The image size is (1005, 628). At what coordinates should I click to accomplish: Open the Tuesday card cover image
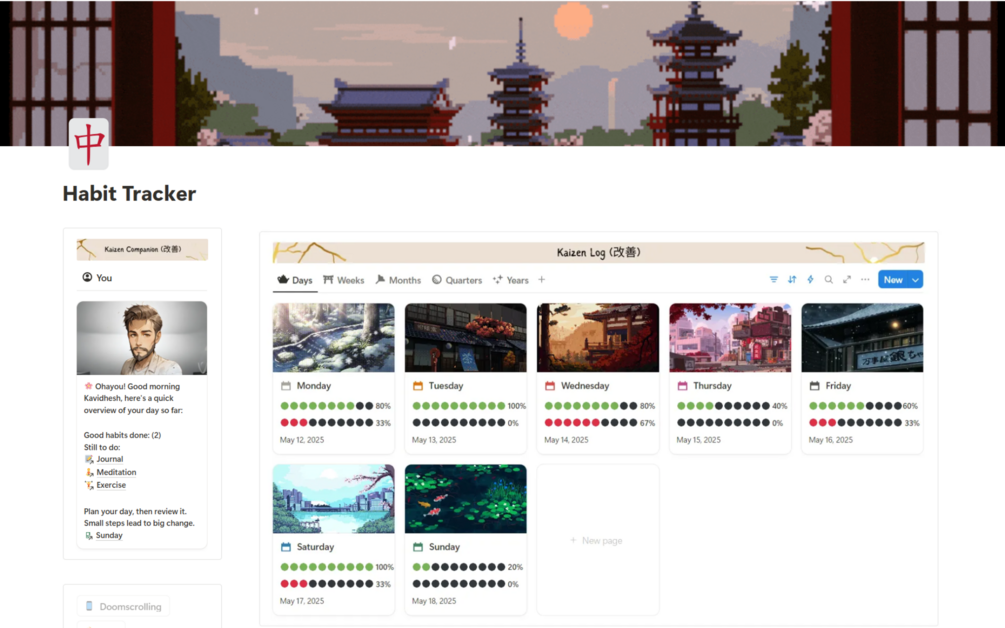[465, 338]
